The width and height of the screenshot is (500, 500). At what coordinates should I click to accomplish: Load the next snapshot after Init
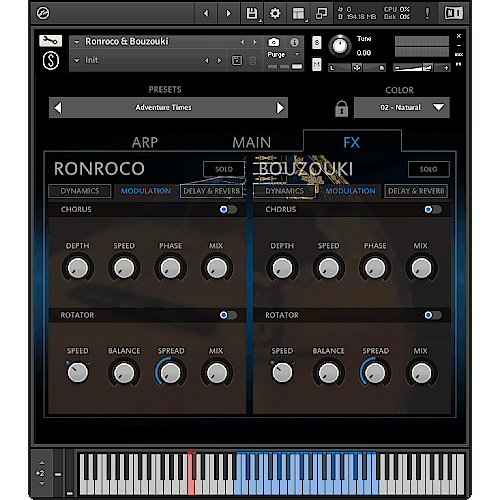point(219,60)
